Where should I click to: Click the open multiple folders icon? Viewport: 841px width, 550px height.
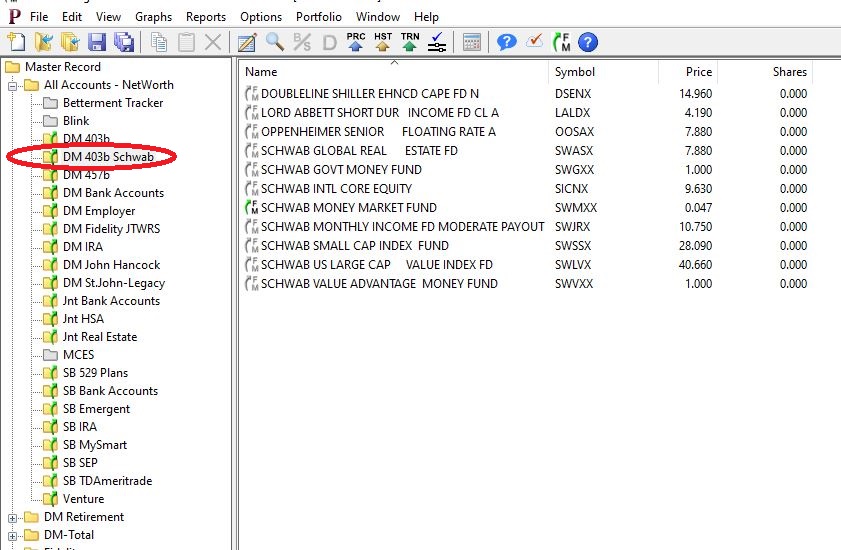point(70,42)
